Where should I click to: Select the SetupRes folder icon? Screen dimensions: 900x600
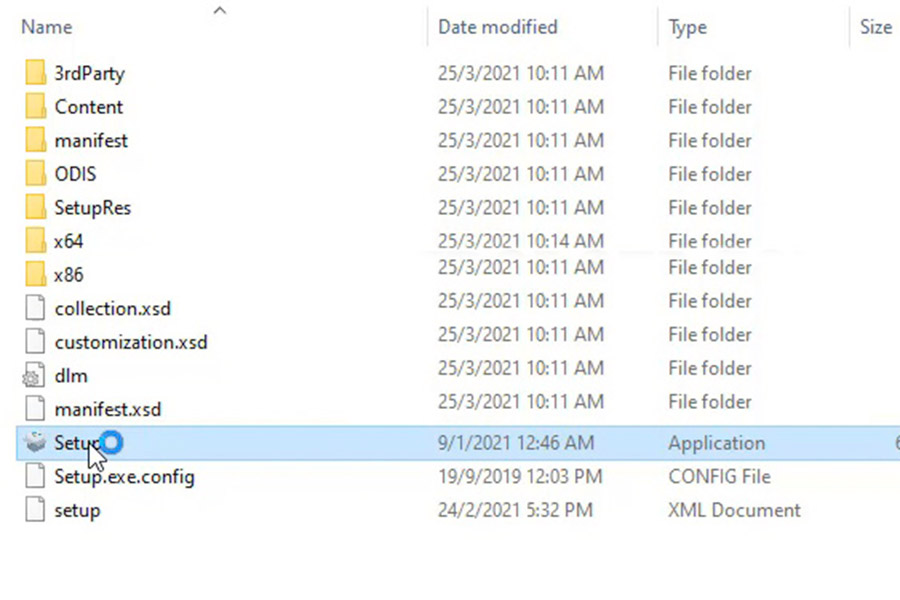[35, 207]
